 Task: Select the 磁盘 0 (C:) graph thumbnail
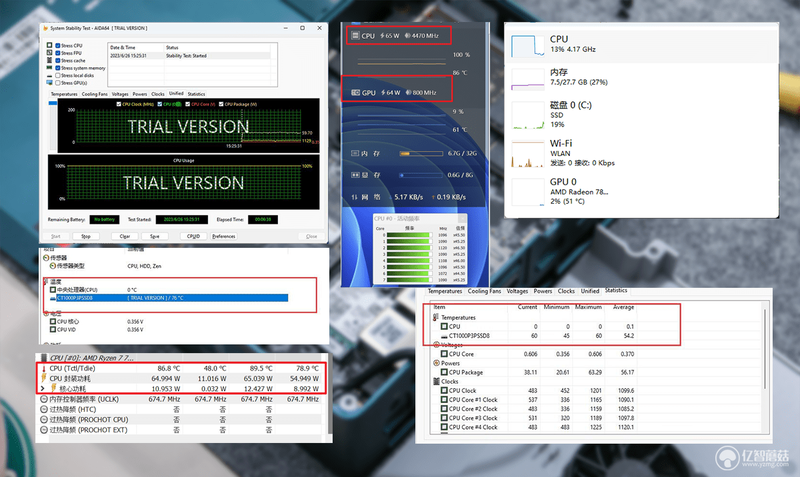point(528,115)
